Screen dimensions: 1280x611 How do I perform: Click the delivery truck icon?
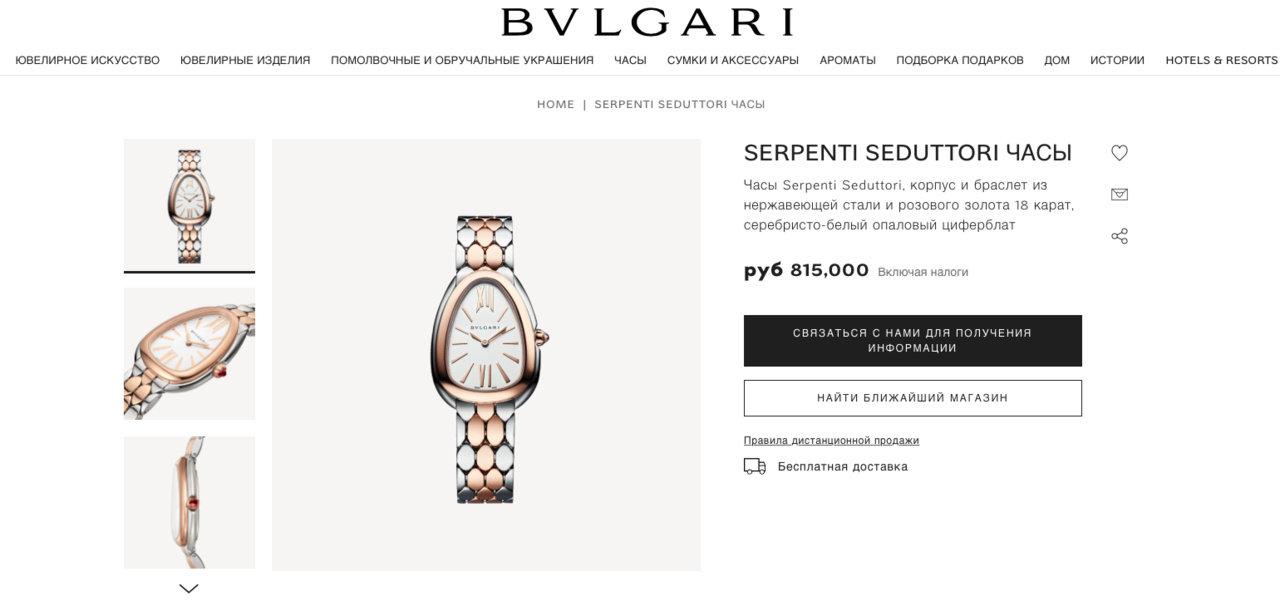click(x=754, y=466)
